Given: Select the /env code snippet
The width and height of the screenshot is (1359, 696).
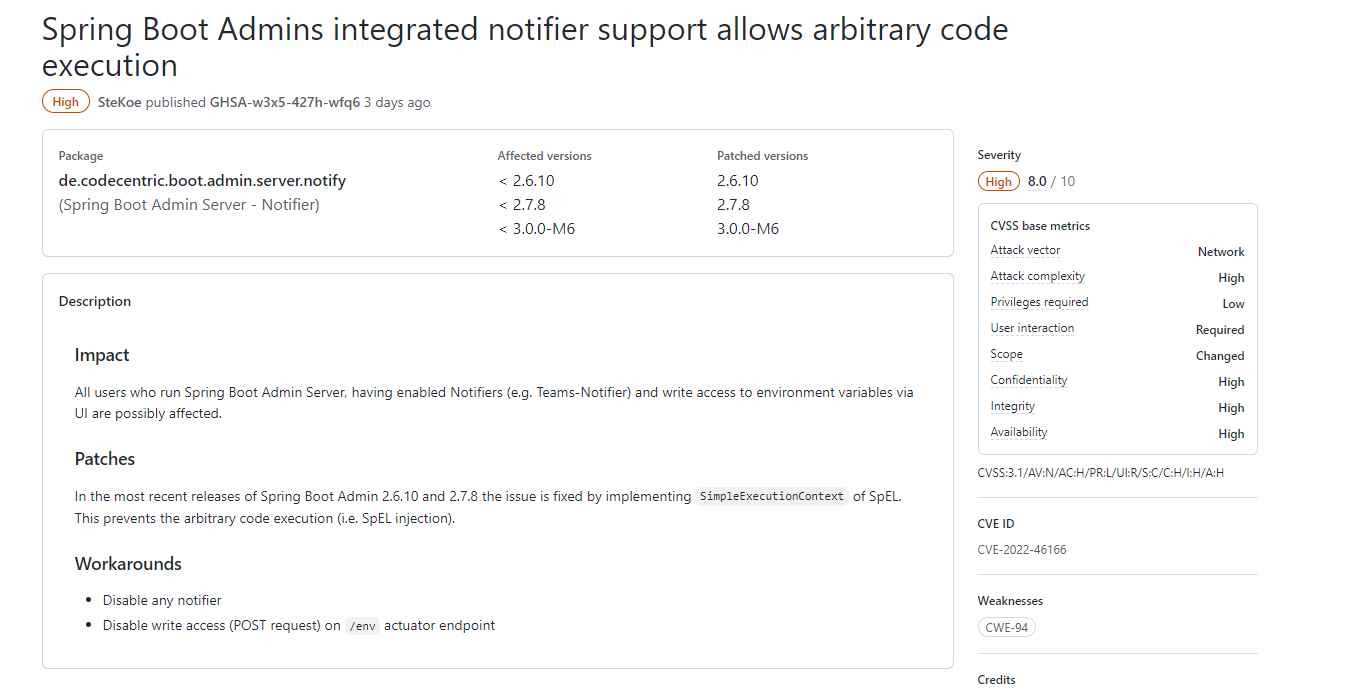Looking at the screenshot, I should coord(362,626).
